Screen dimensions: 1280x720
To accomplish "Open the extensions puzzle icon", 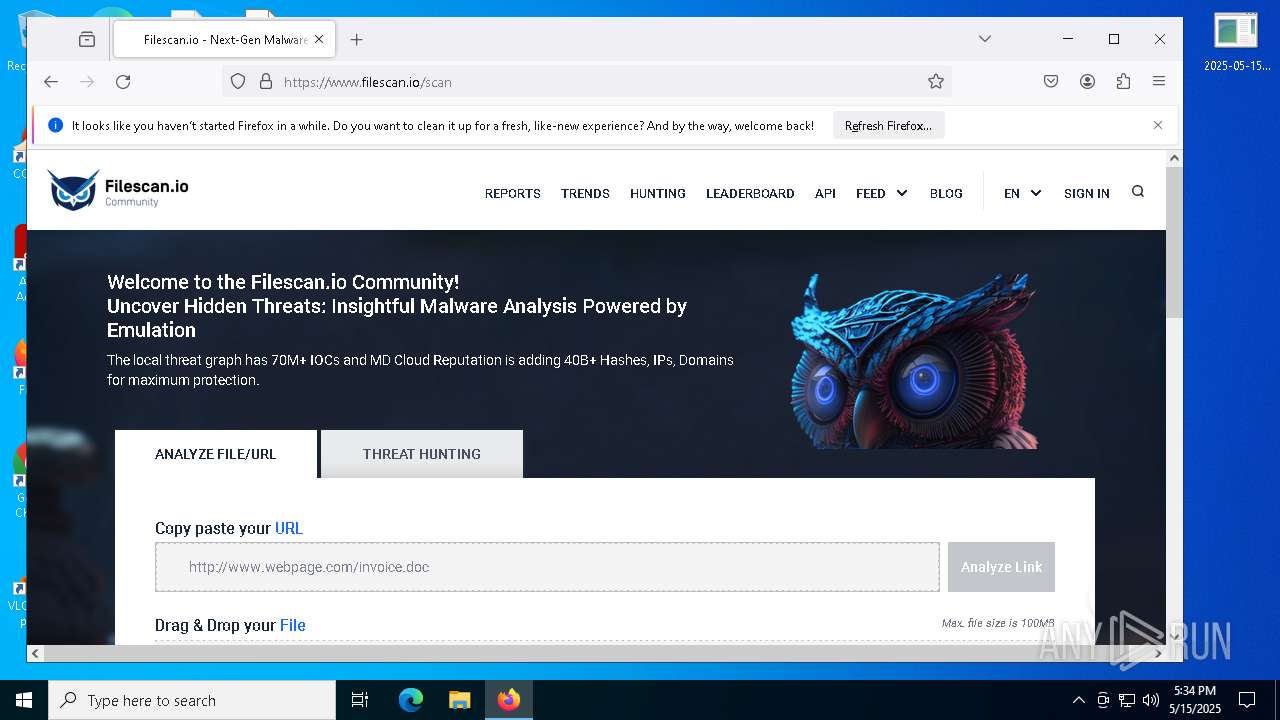I will tap(1123, 82).
